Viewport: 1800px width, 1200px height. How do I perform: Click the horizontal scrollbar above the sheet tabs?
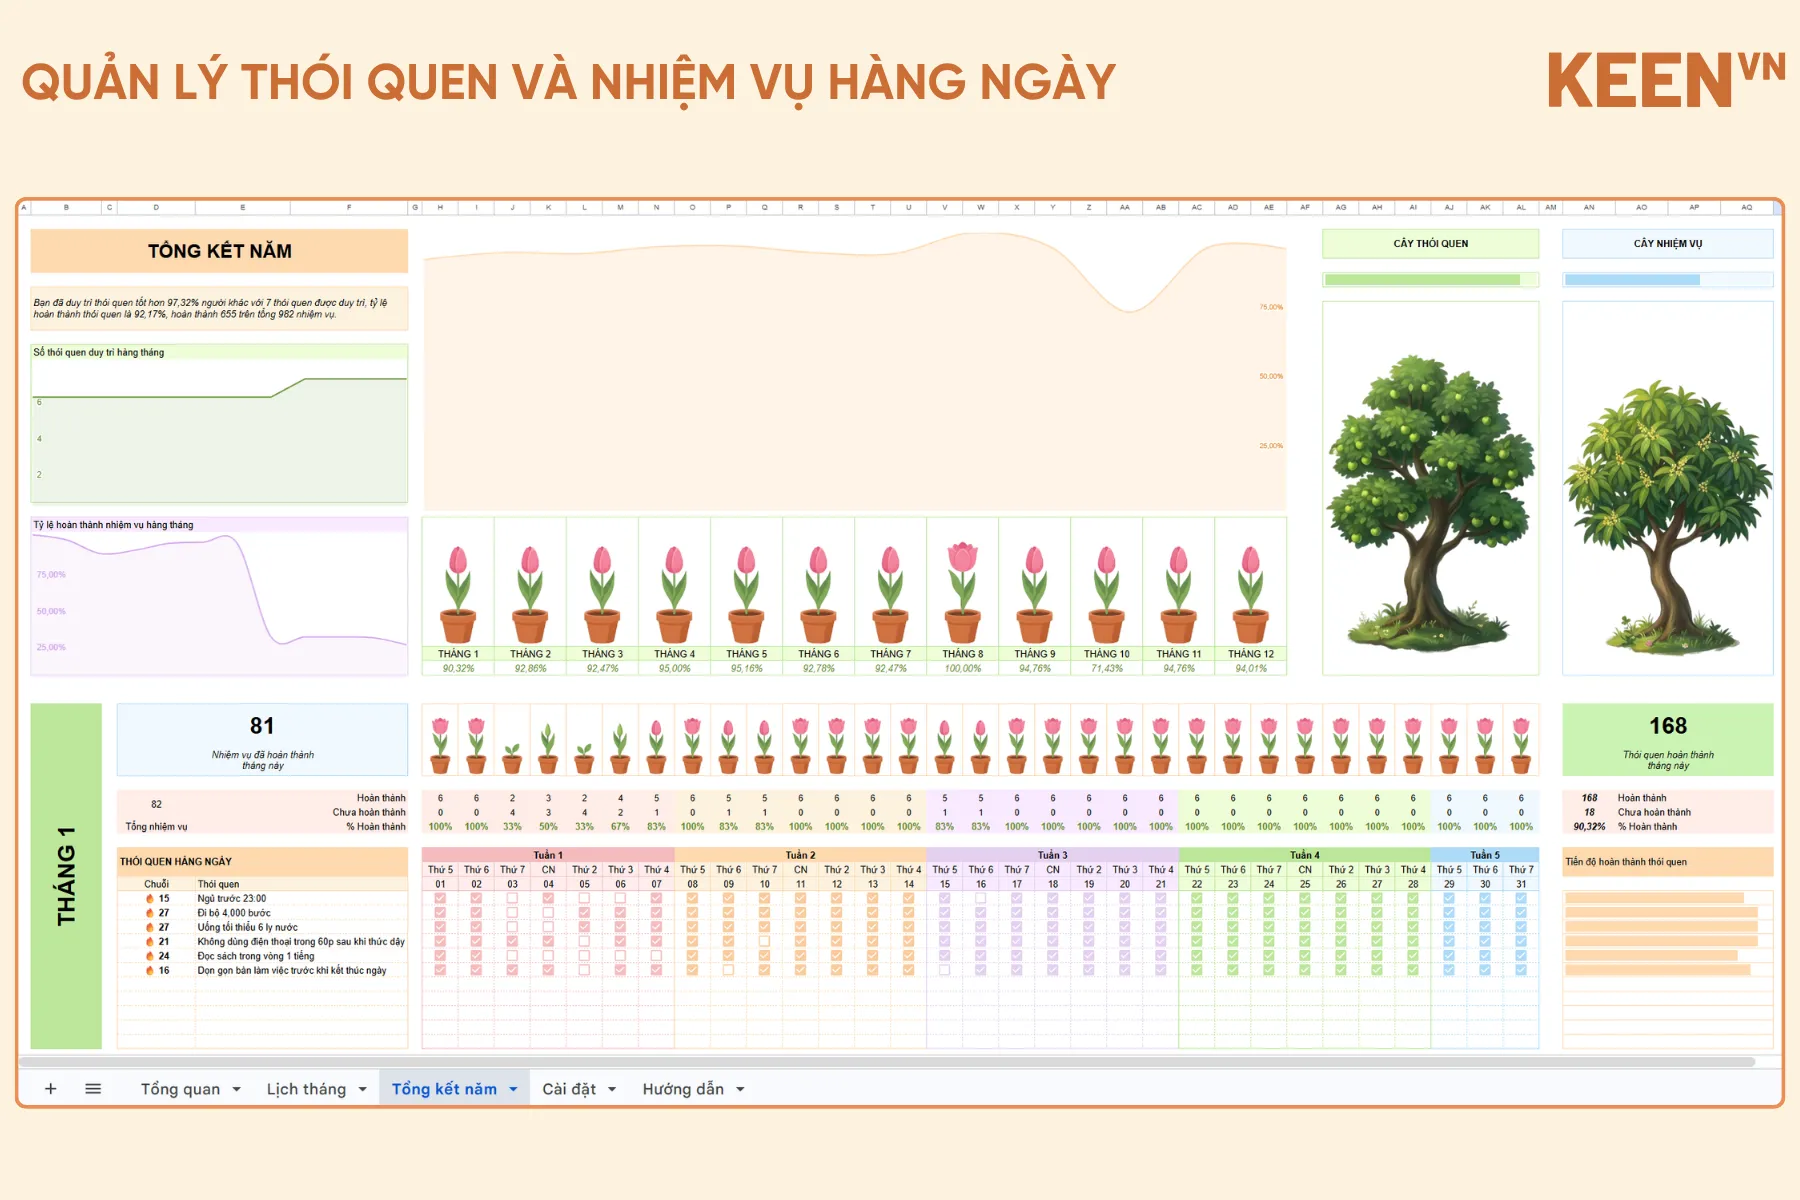coord(887,1061)
